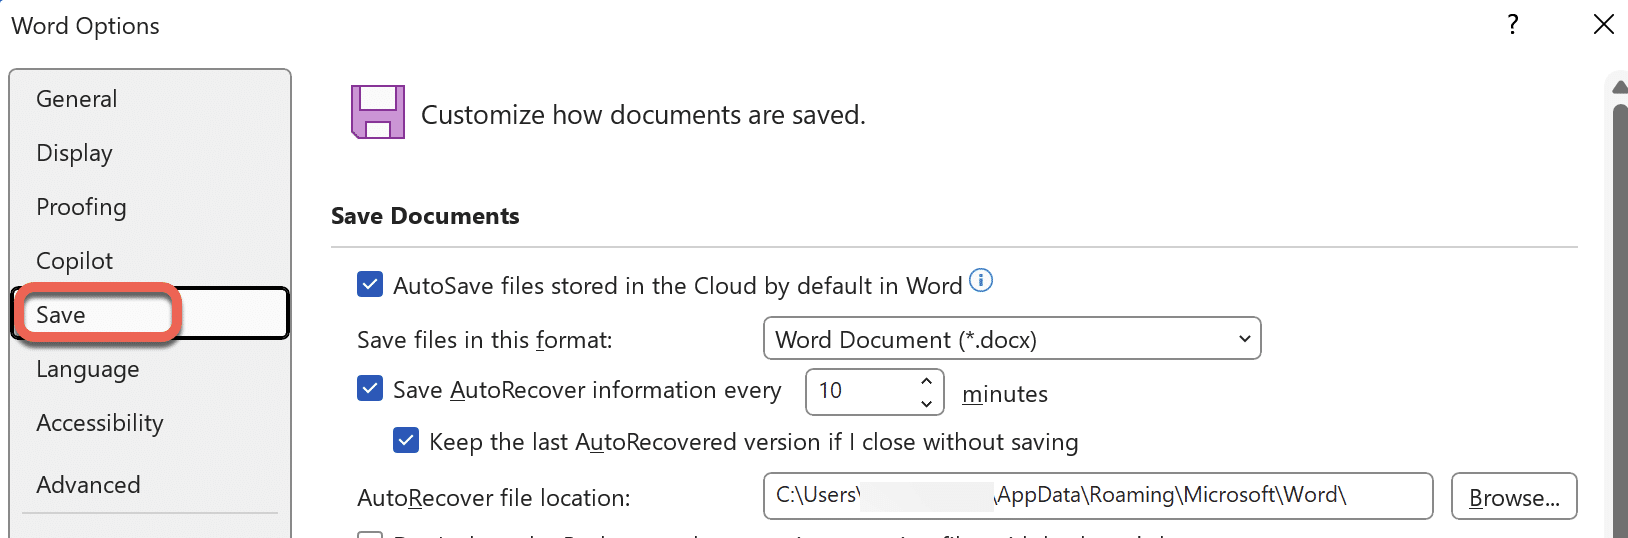This screenshot has width=1628, height=538.
Task: Open the Copilot settings category
Action: click(75, 261)
